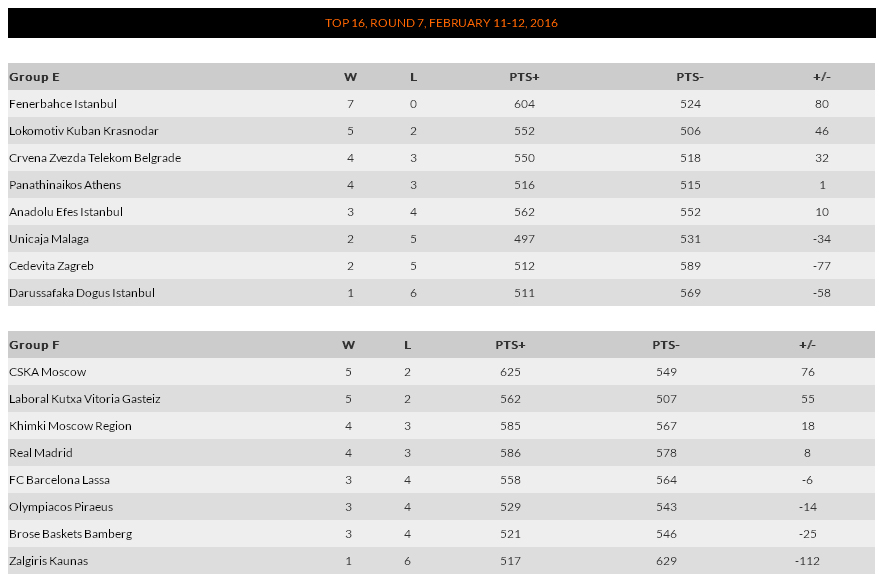
Task: Click Anadolu Efes Istanbul team name
Action: [x=65, y=212]
